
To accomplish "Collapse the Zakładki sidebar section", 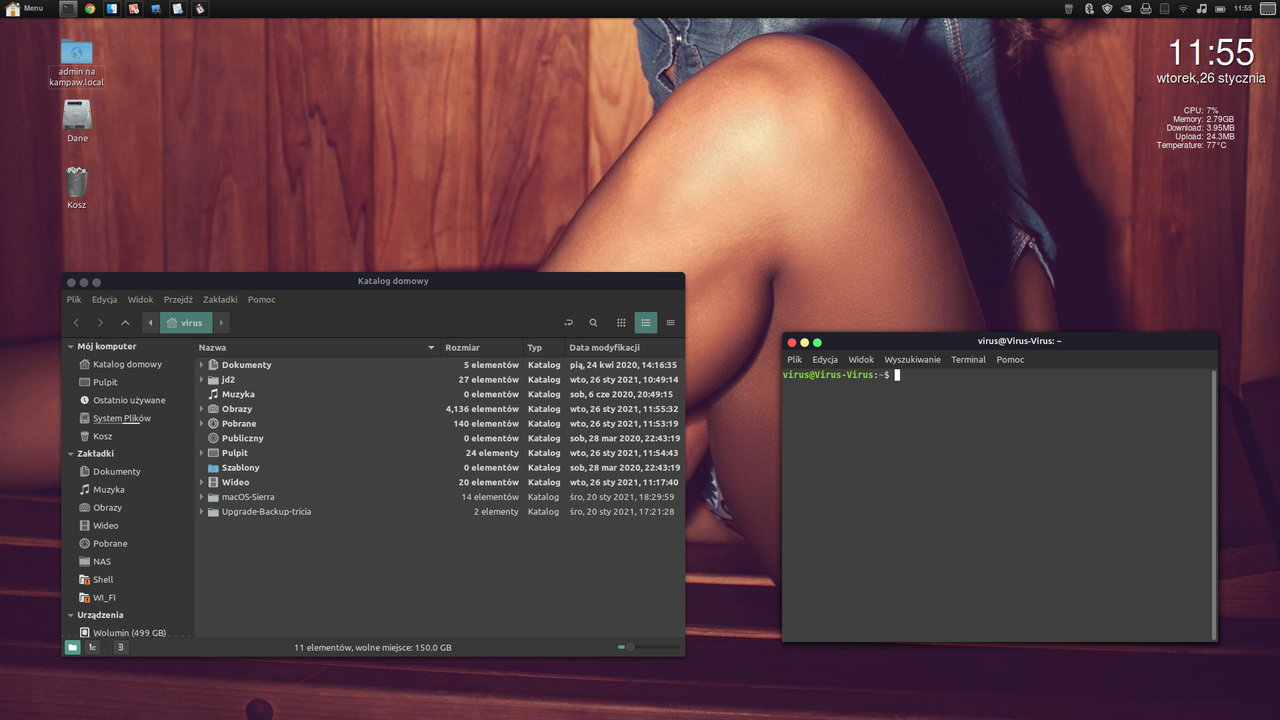I will pos(70,454).
